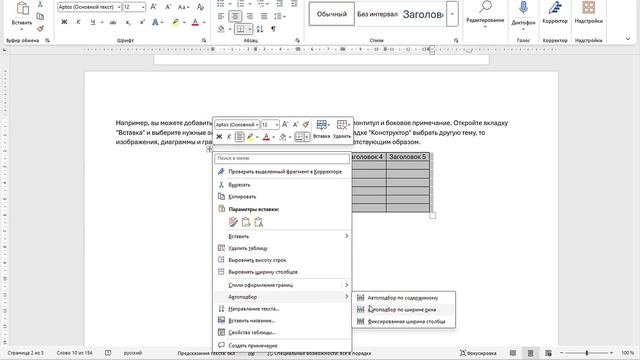Click the Cut scissors icon in ribbon clipboard group
Screen dimensions: 640x360
tap(40, 4)
